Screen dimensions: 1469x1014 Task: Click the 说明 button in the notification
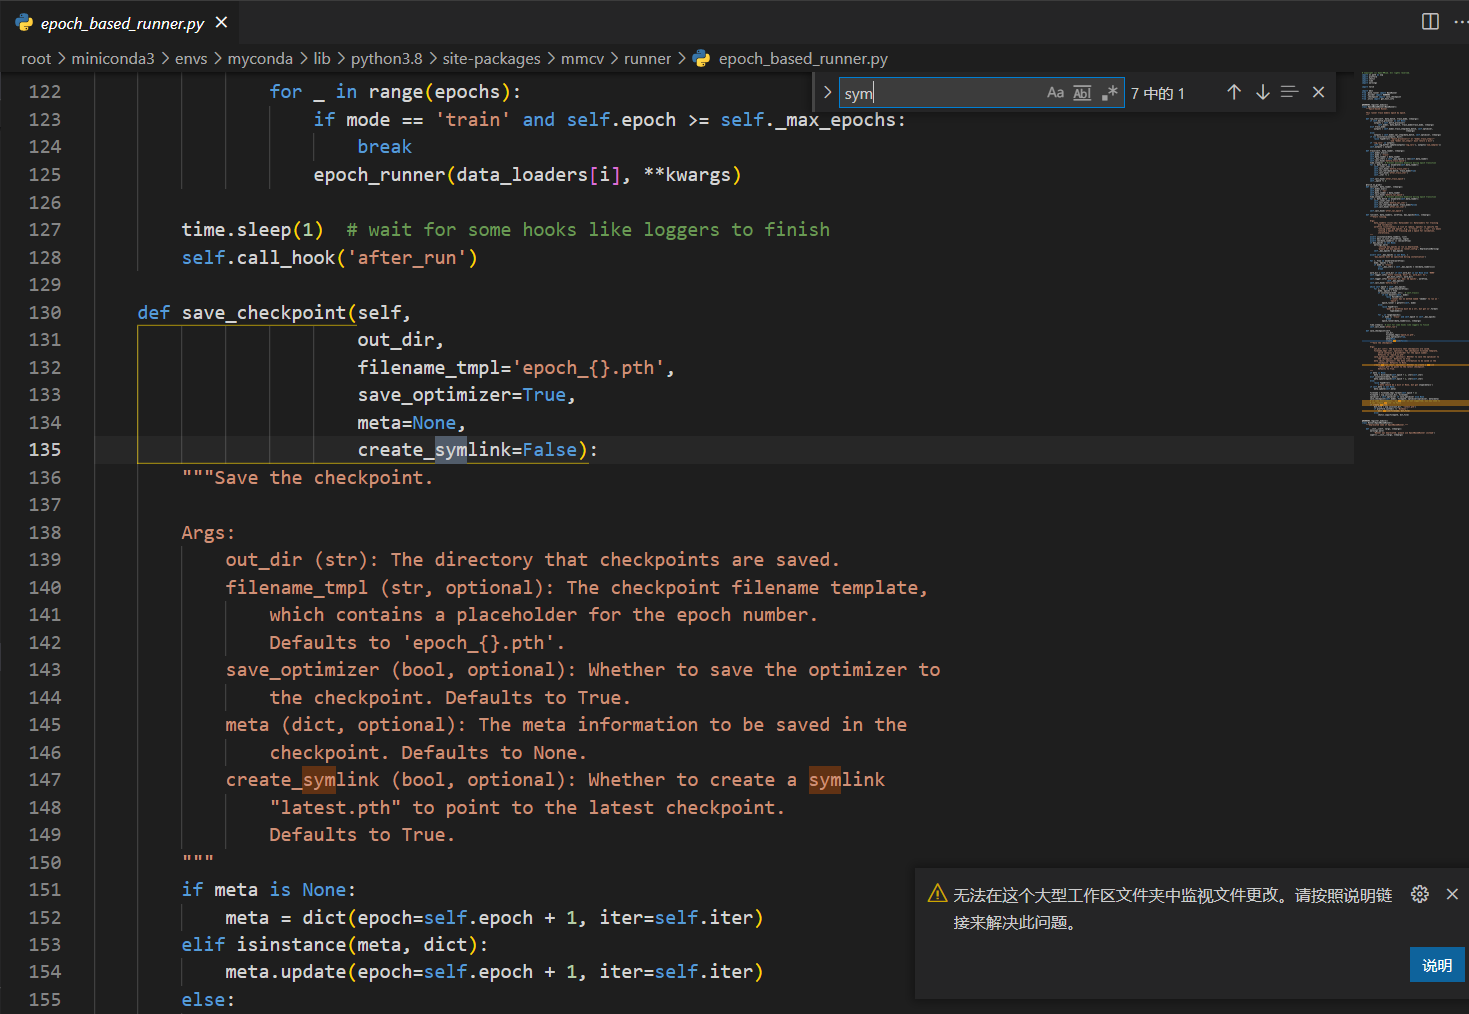1437,965
